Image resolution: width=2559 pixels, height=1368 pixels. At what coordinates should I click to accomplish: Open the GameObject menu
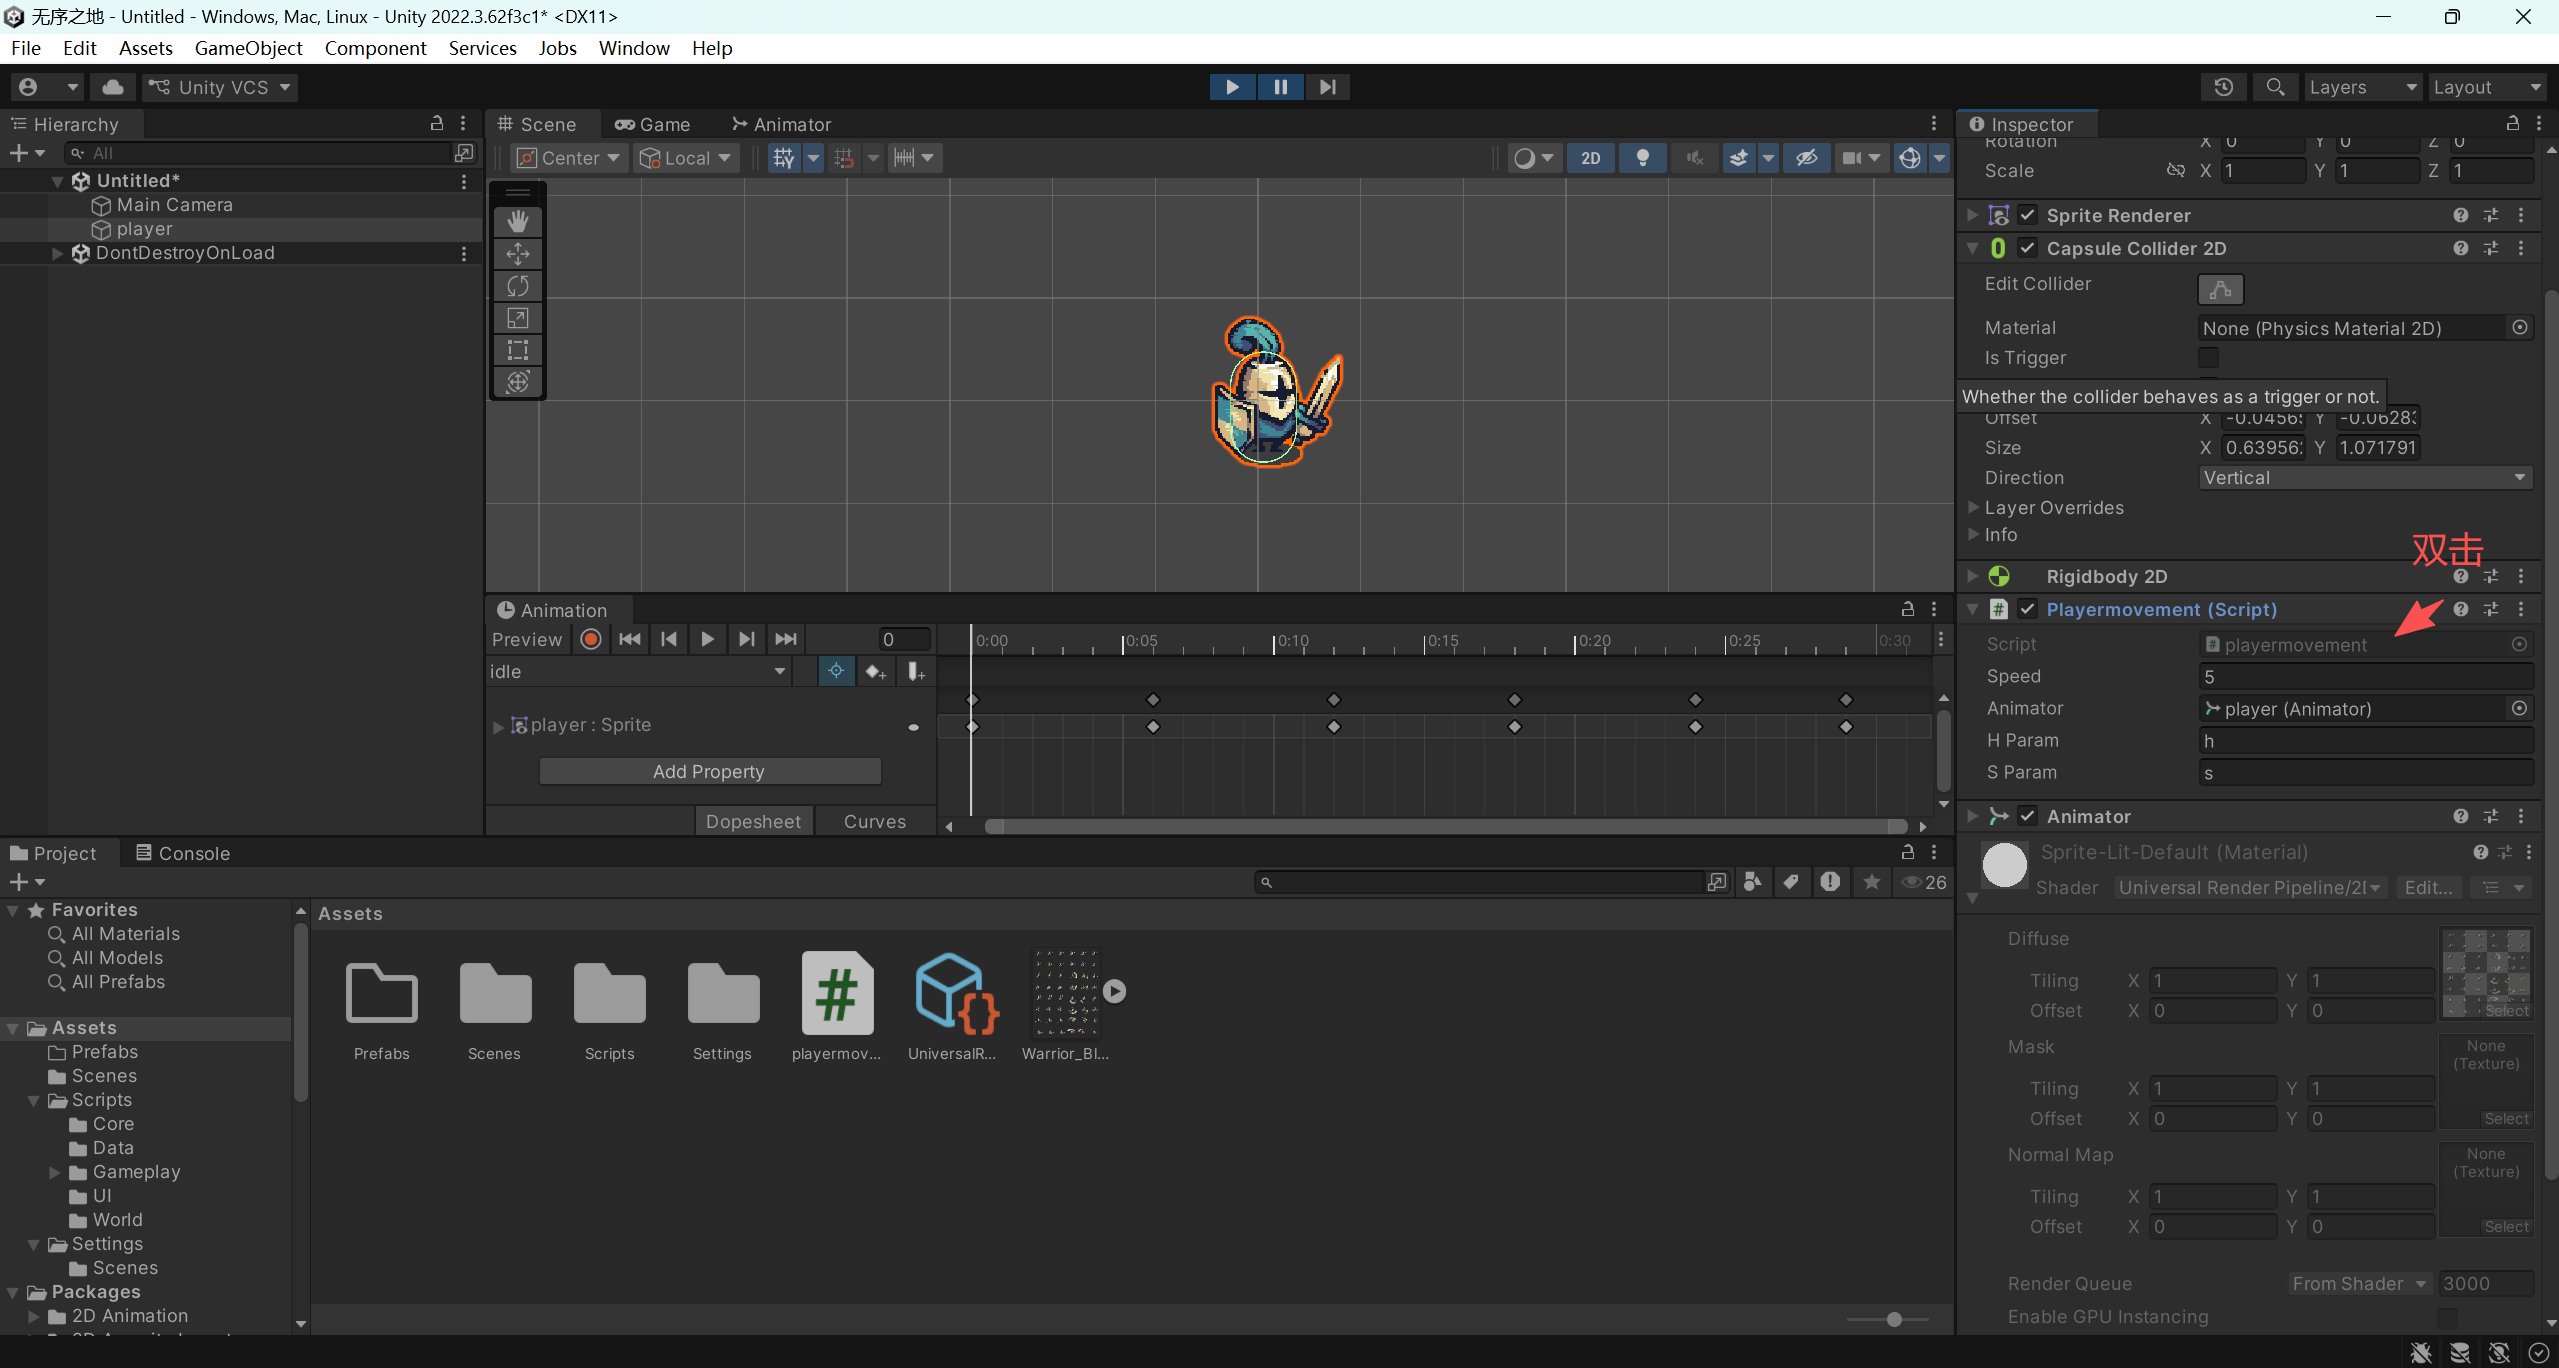pyautogui.click(x=248, y=48)
